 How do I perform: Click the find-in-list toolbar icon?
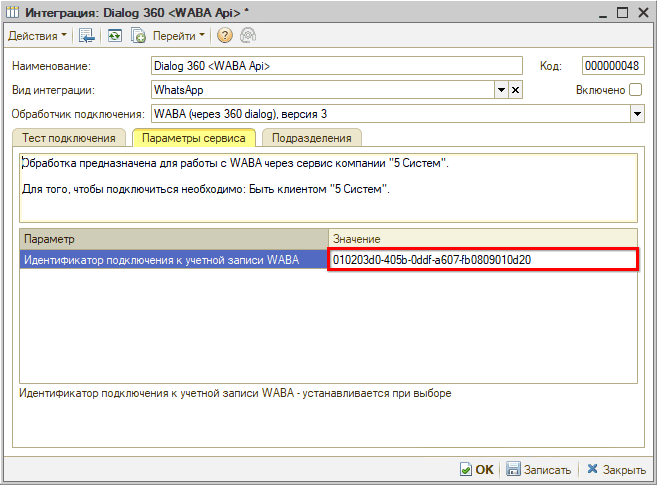tap(88, 36)
